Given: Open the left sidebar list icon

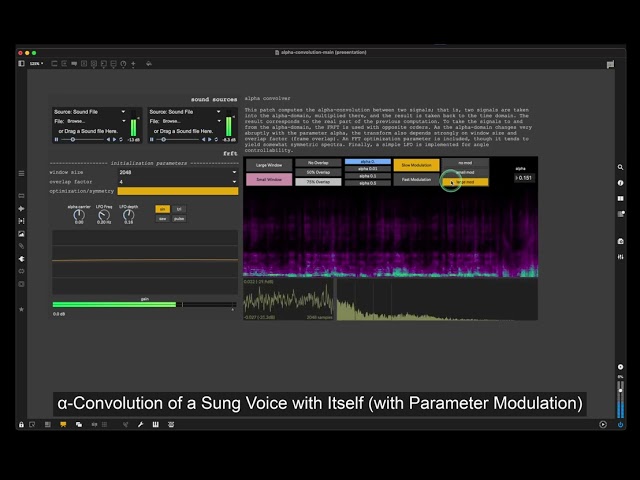Looking at the screenshot, I should click(21, 173).
